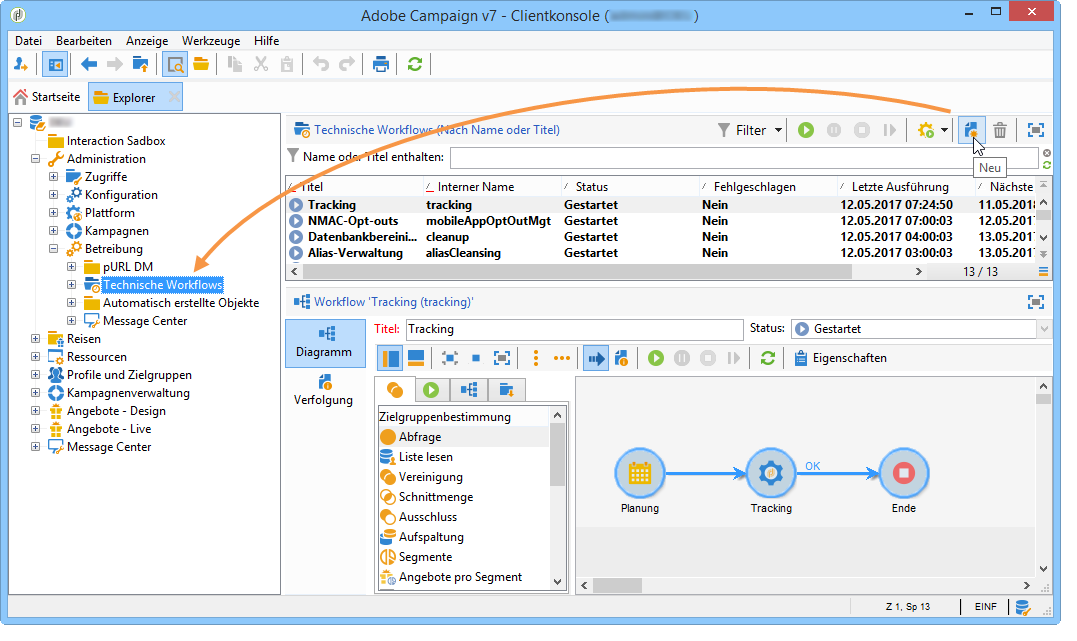Image resolution: width=1077 pixels, height=641 pixels.
Task: Expand the Technische Workflows folder node
Action: click(71, 284)
